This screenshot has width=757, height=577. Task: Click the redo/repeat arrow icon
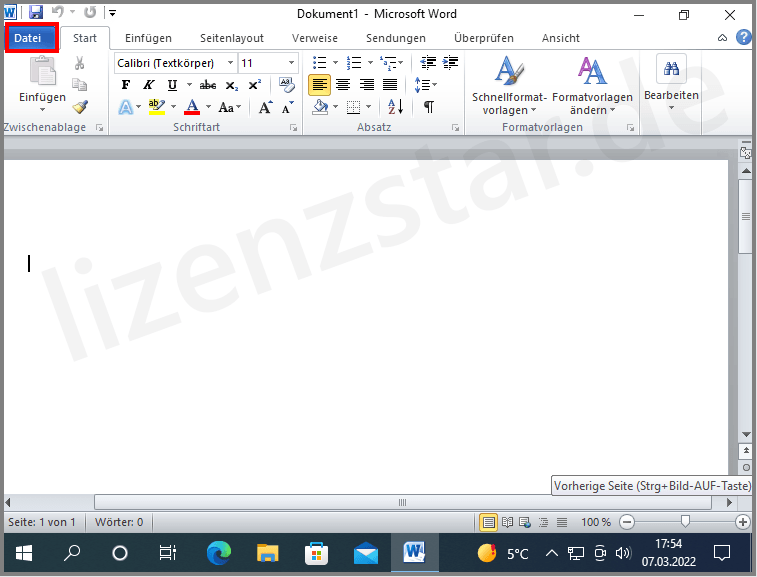point(90,12)
